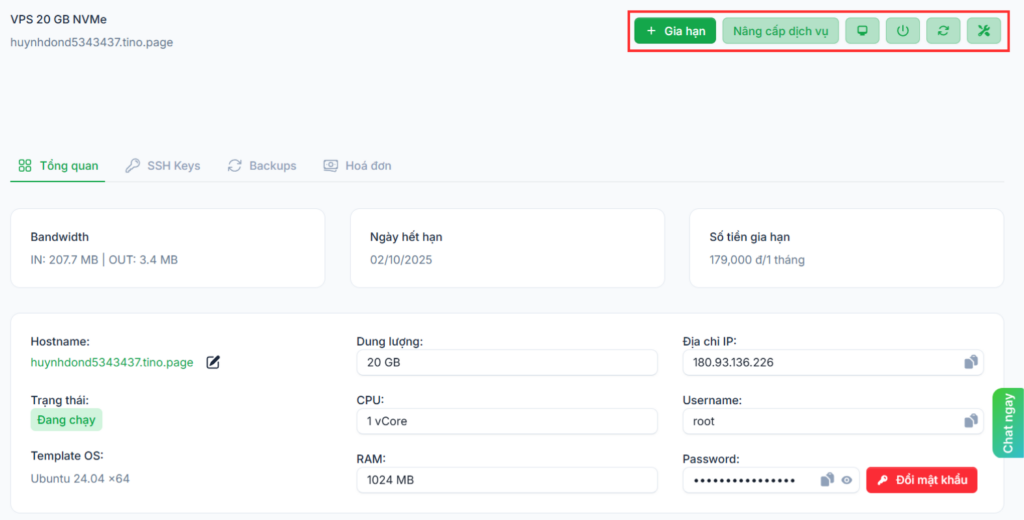
Task: Open the Backups tab
Action: [x=262, y=166]
